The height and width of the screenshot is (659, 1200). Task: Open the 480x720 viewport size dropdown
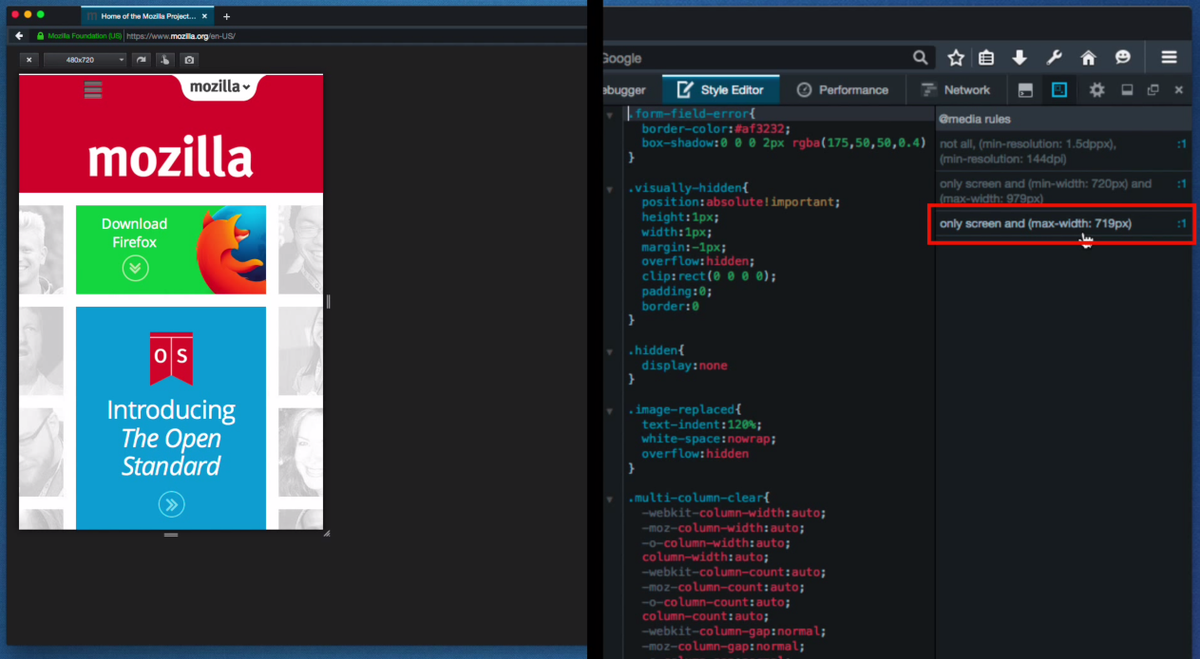click(85, 60)
